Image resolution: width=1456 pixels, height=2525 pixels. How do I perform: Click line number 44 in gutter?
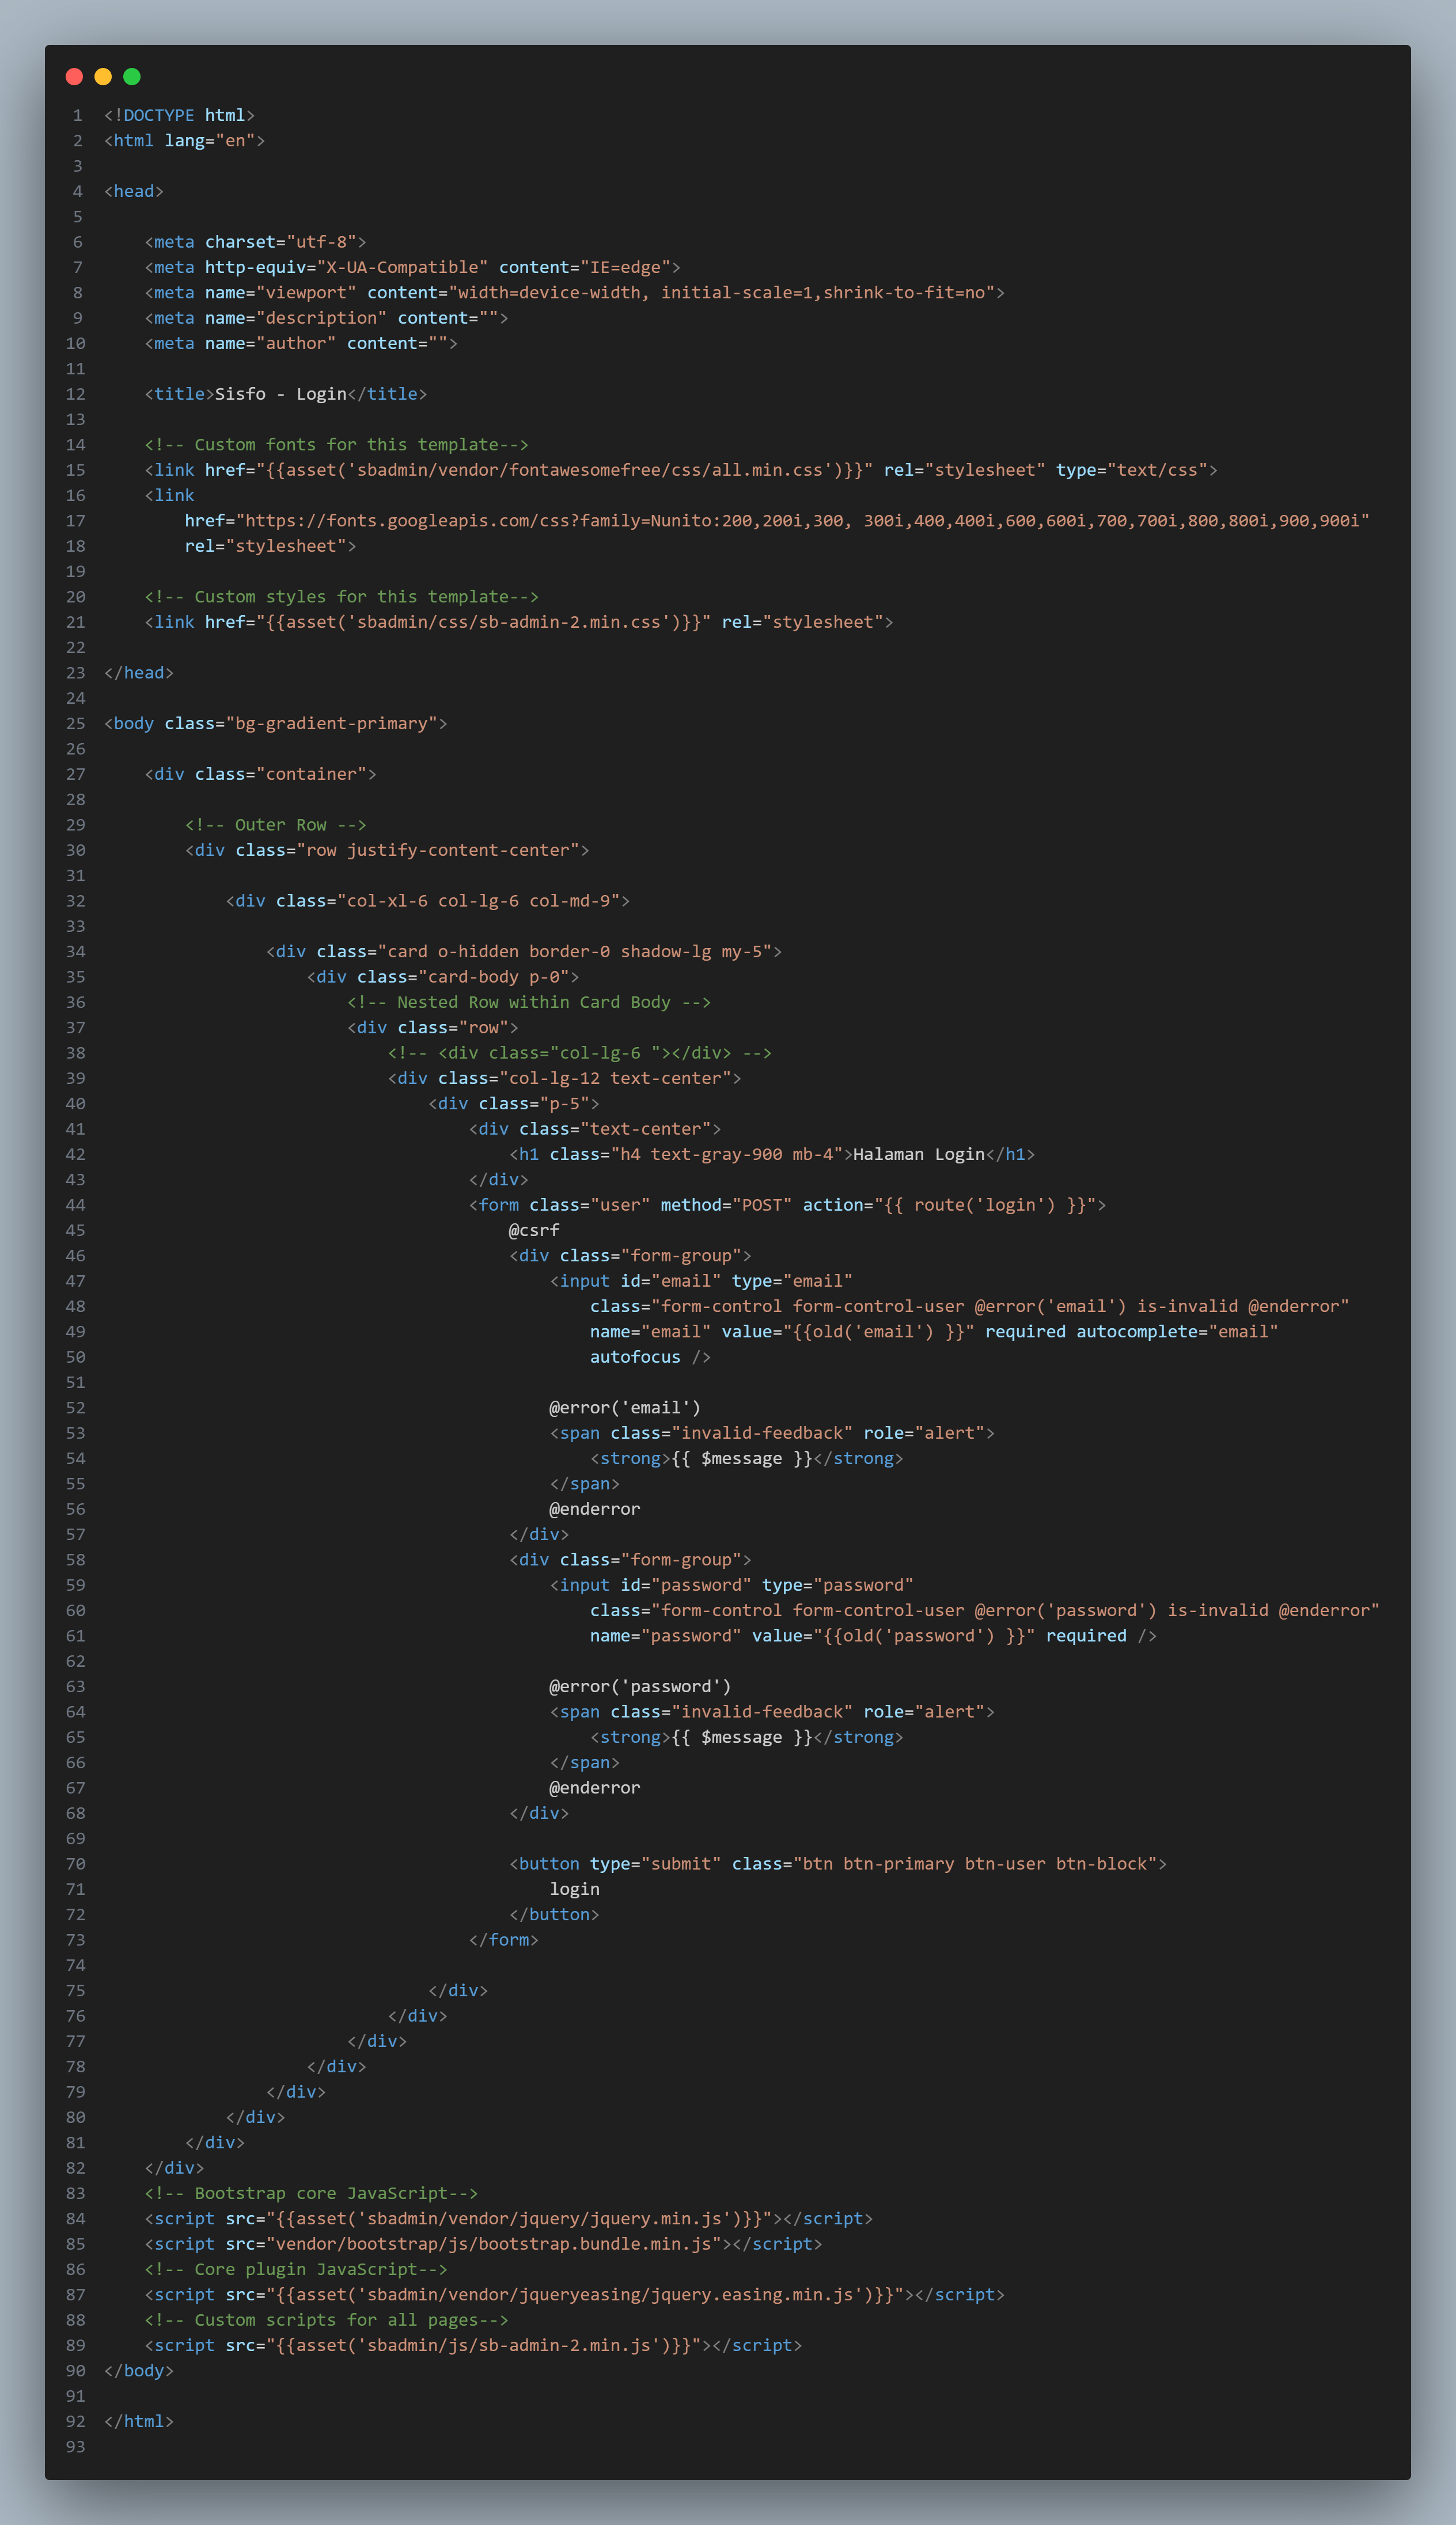tap(76, 1205)
